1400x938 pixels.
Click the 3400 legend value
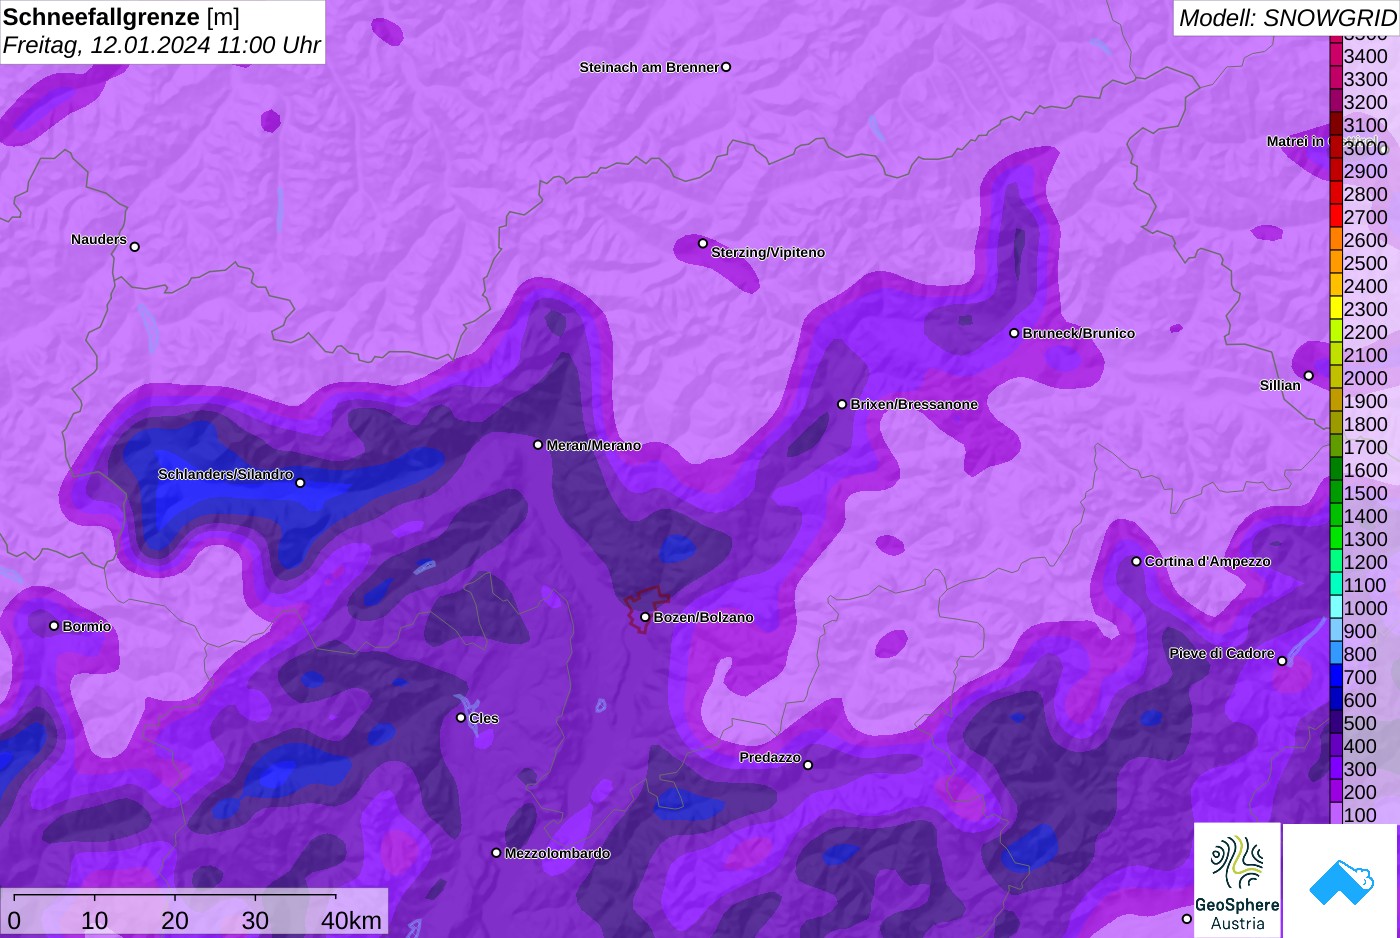[1366, 56]
